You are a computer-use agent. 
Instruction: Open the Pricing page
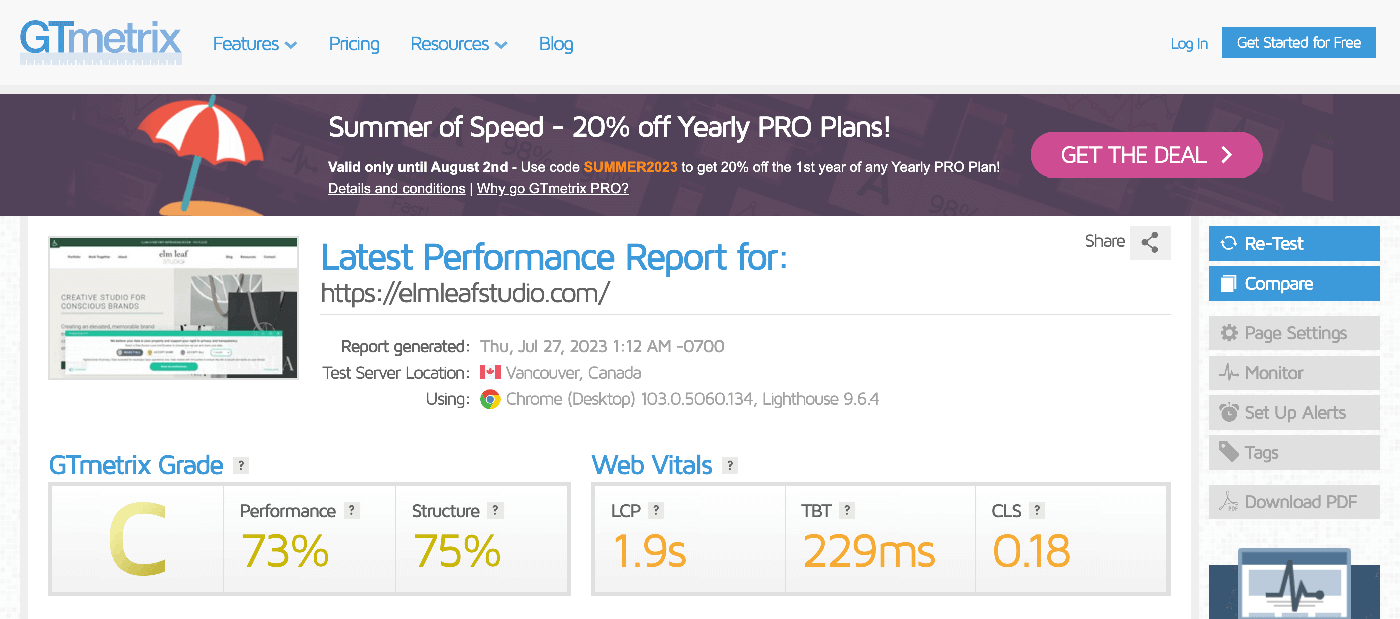354,44
